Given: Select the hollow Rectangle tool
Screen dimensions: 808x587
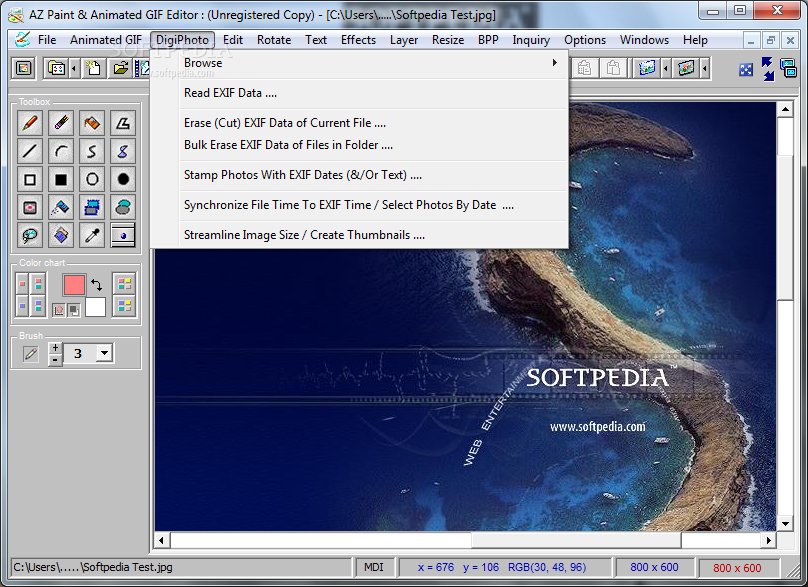Looking at the screenshot, I should [30, 179].
